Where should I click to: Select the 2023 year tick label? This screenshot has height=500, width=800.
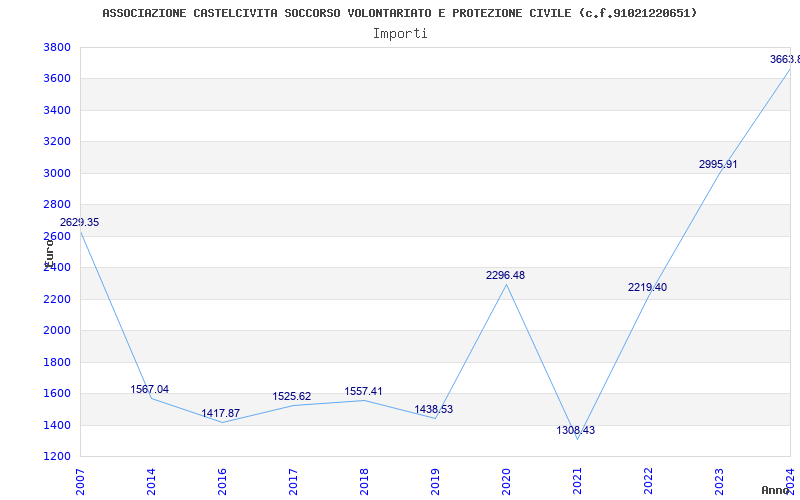pos(719,480)
